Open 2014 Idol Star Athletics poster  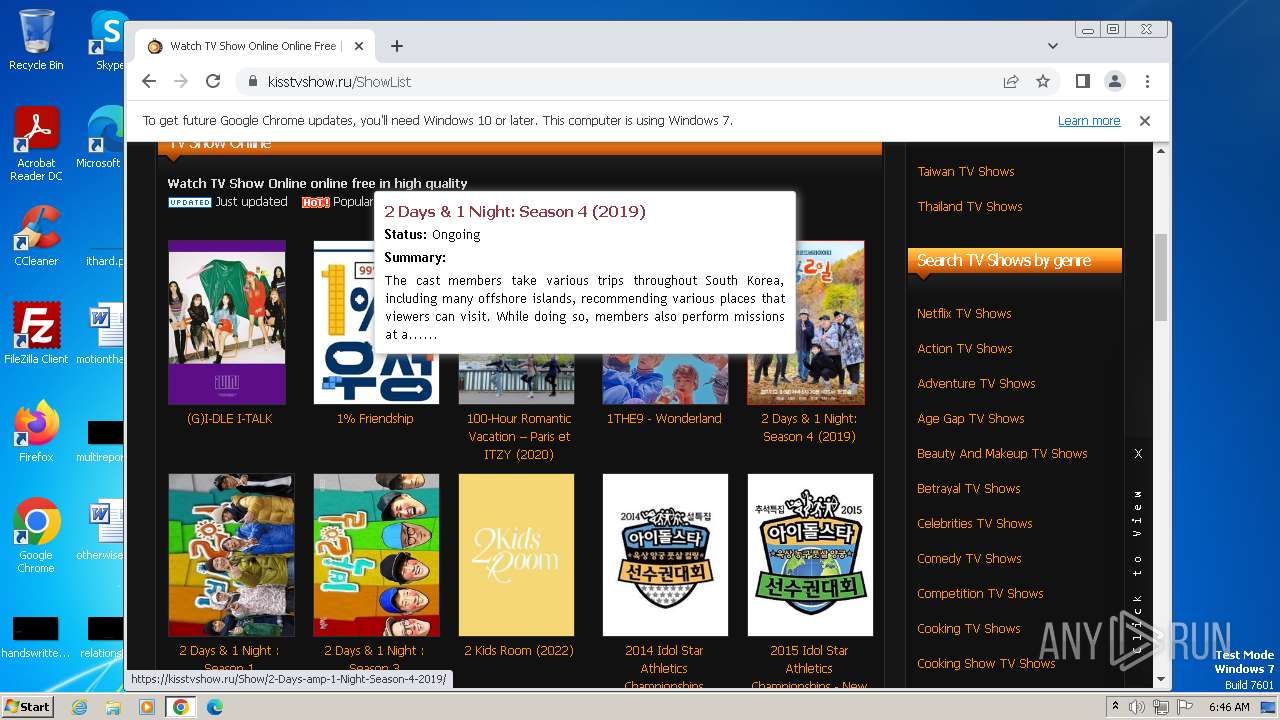tap(665, 555)
